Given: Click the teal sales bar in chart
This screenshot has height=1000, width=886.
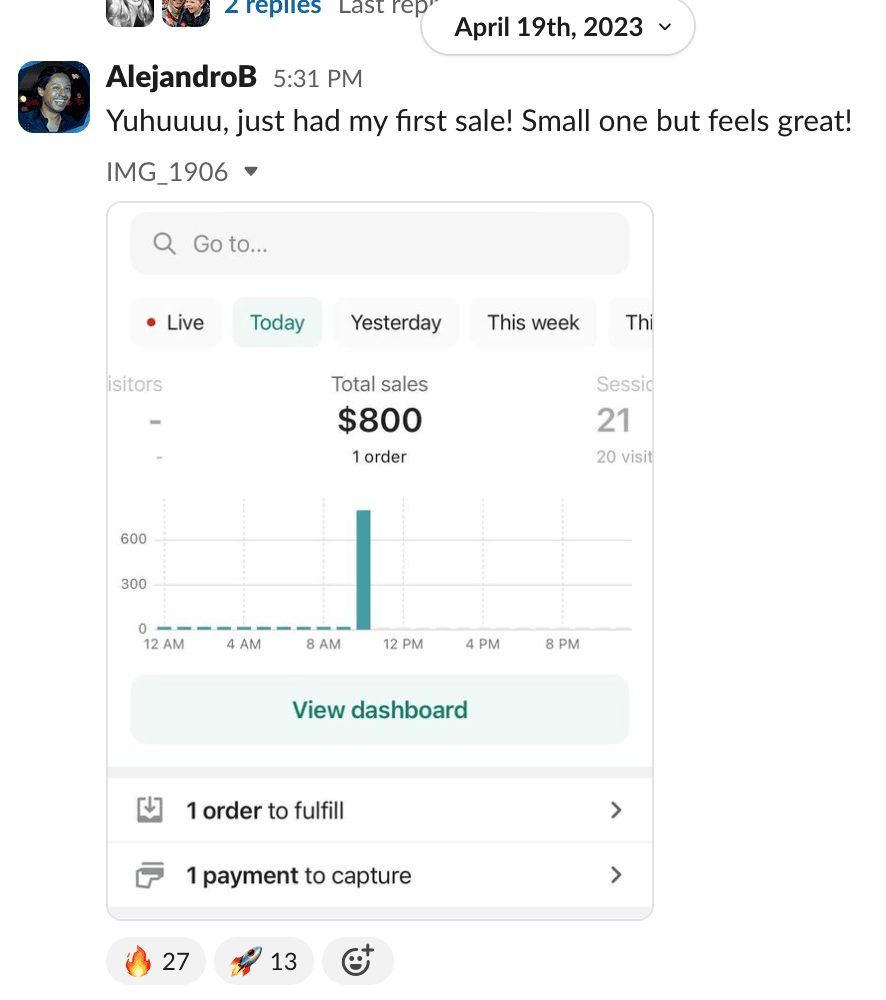Looking at the screenshot, I should point(363,570).
